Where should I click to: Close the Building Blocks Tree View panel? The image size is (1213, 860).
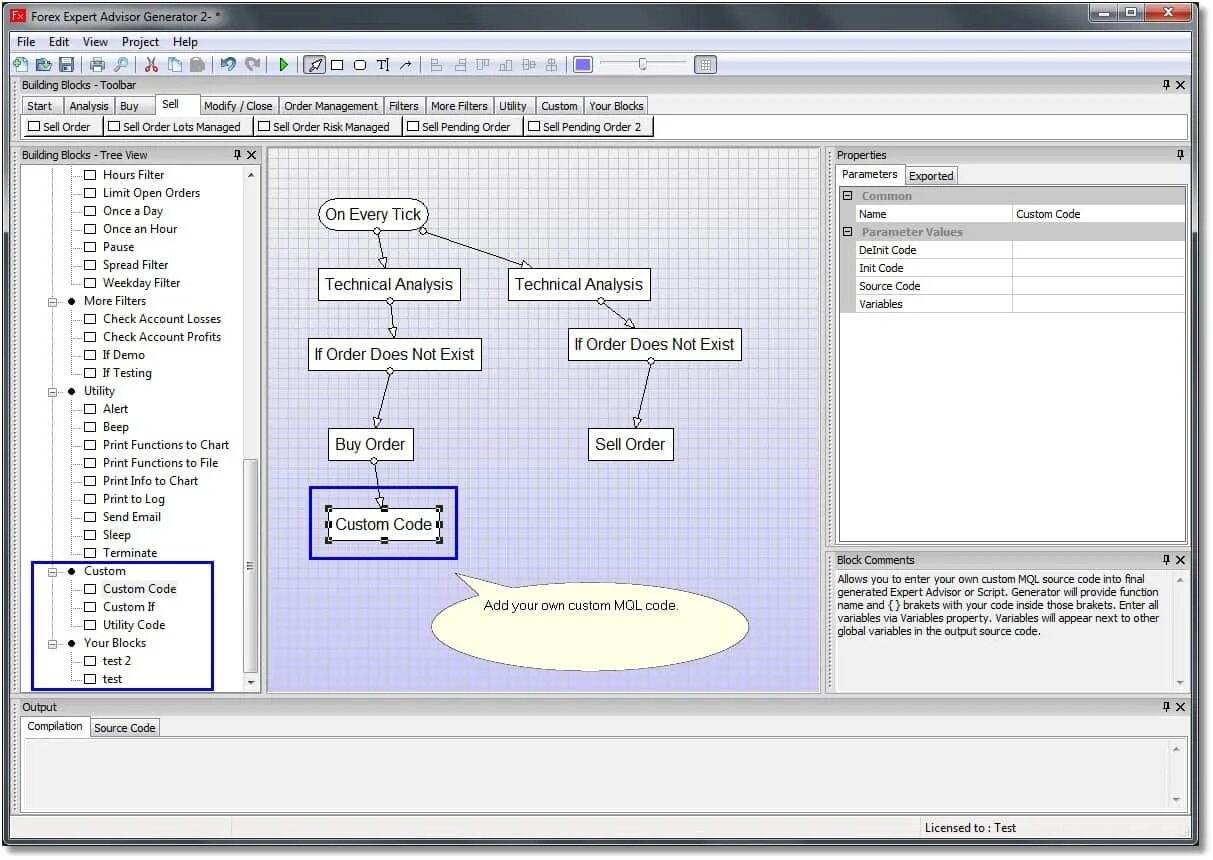(x=251, y=155)
